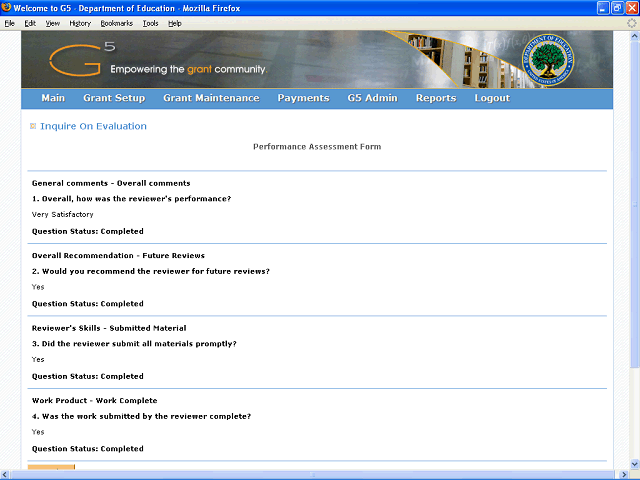
Task: Open the Grant Maintenance navigation tab
Action: click(x=211, y=98)
